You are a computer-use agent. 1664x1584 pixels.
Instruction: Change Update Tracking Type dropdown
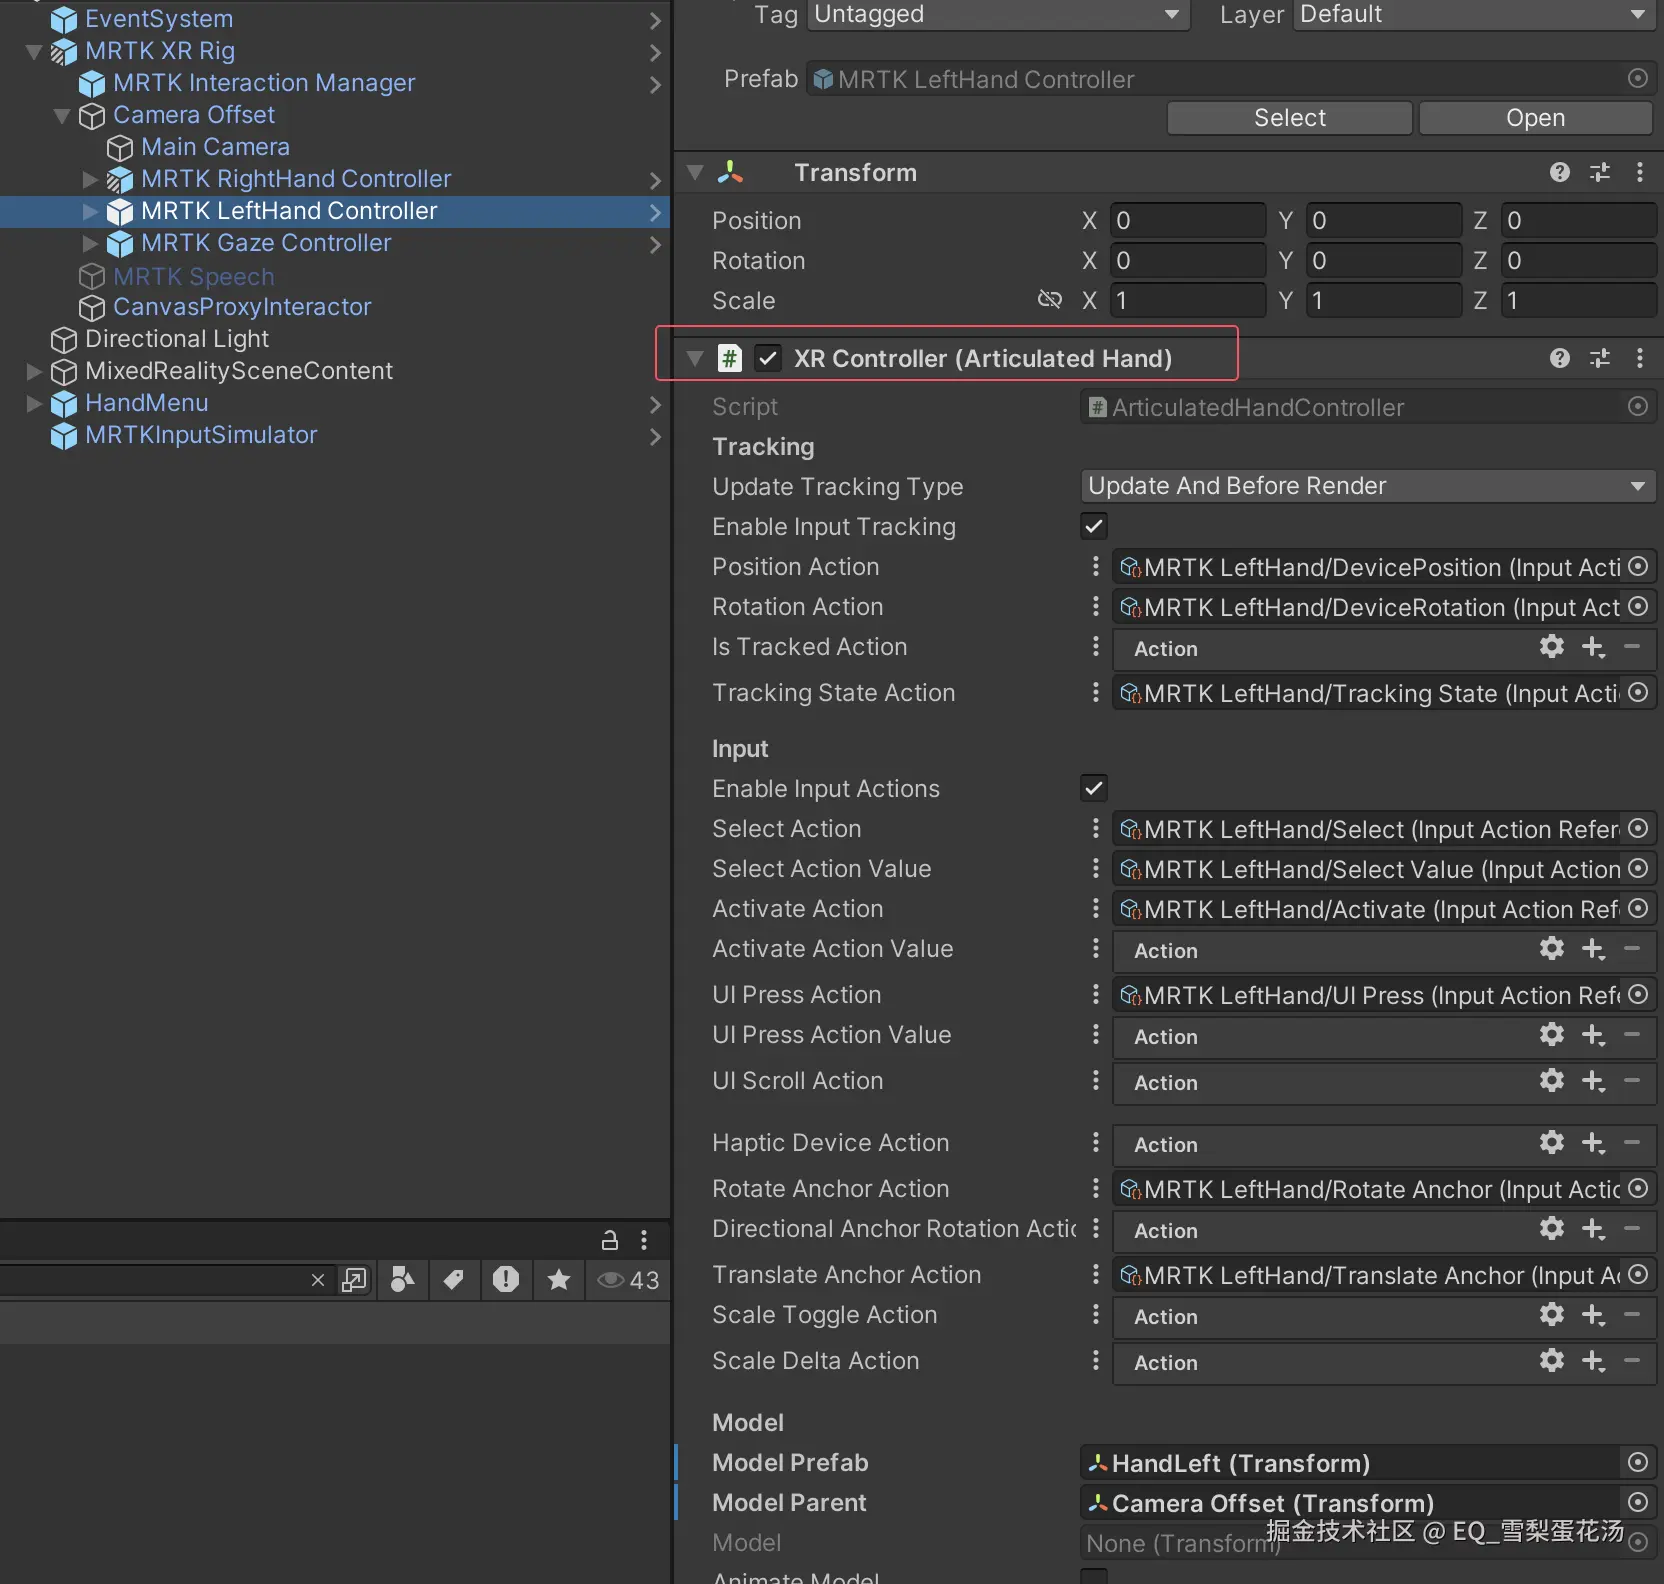tap(1368, 486)
